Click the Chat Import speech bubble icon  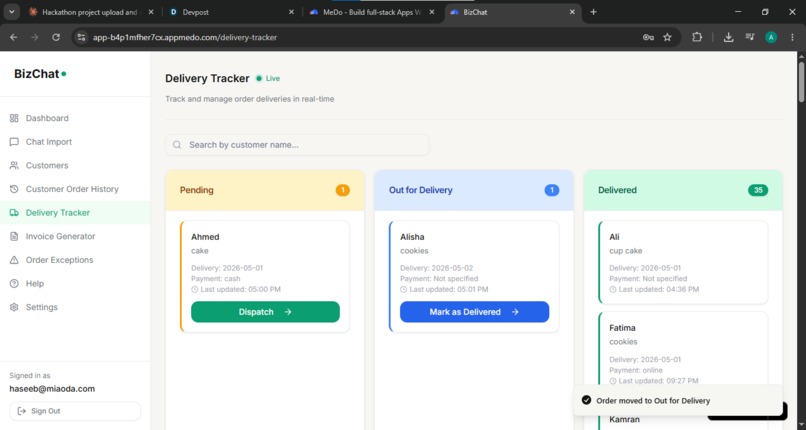point(14,142)
